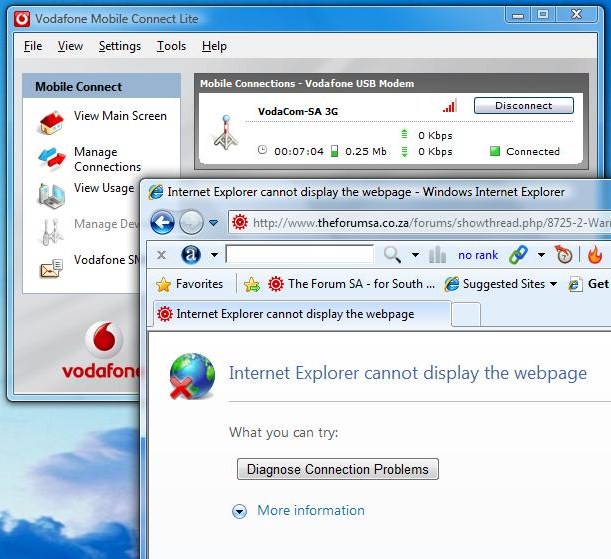Click the View Main Screen house icon
The height and width of the screenshot is (559, 611).
tap(51, 122)
